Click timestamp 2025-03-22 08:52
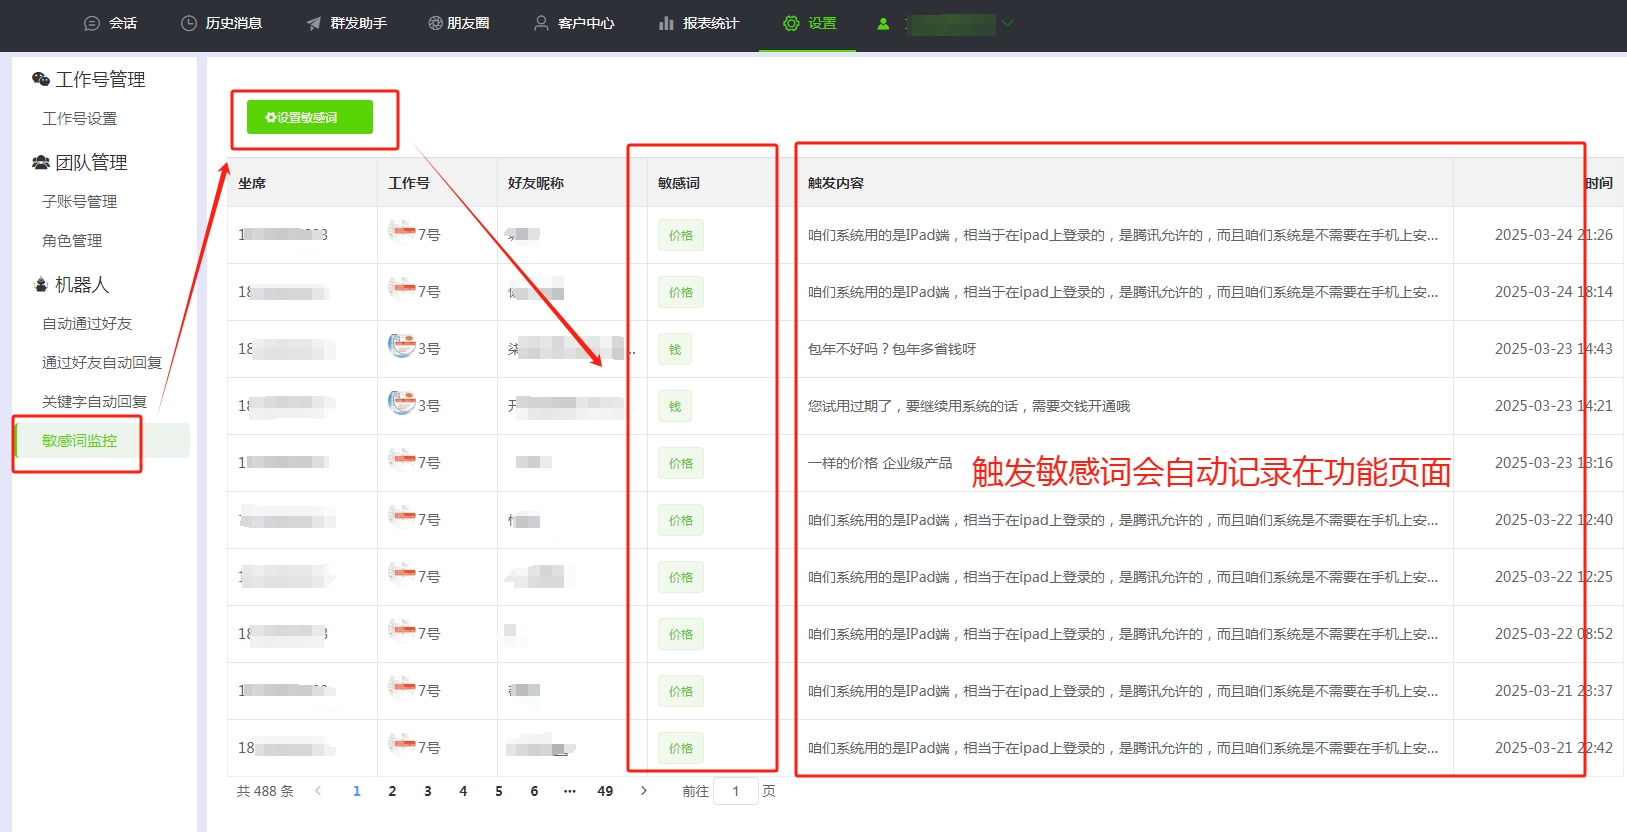The height and width of the screenshot is (832, 1627). click(x=1553, y=634)
